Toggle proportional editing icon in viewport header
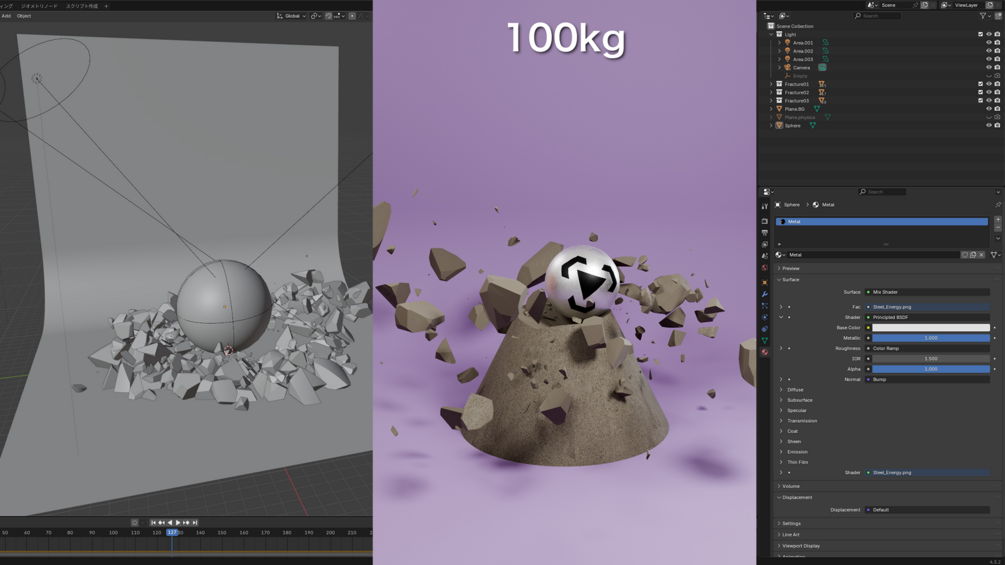Image resolution: width=1005 pixels, height=565 pixels. pyautogui.click(x=352, y=16)
